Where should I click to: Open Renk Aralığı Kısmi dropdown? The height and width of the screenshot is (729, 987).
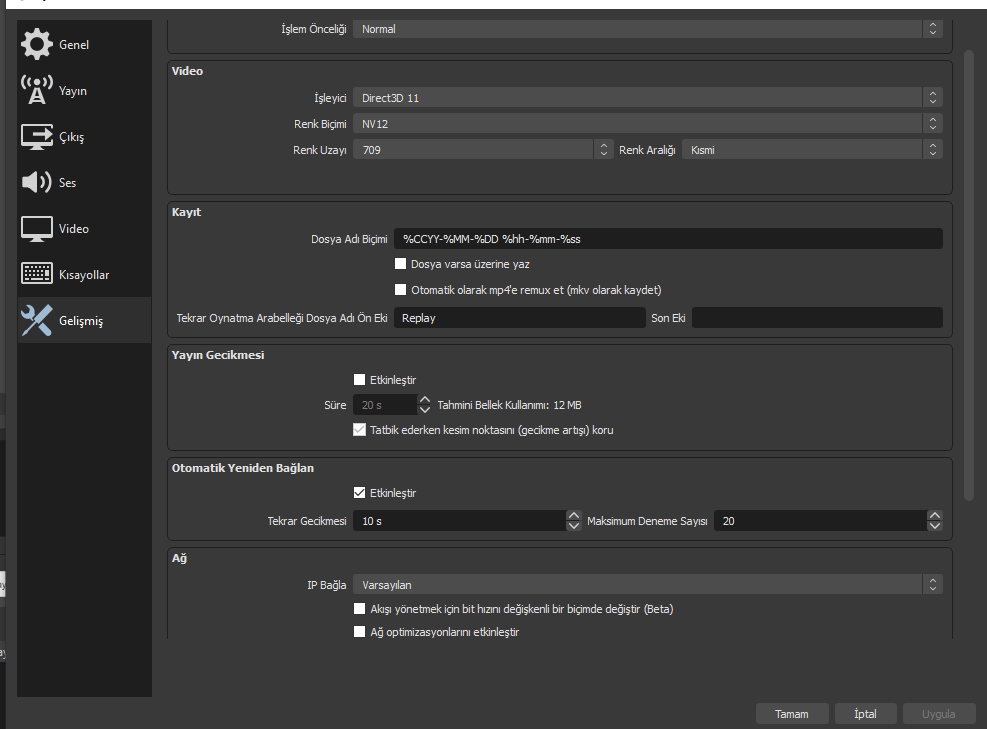coord(812,150)
